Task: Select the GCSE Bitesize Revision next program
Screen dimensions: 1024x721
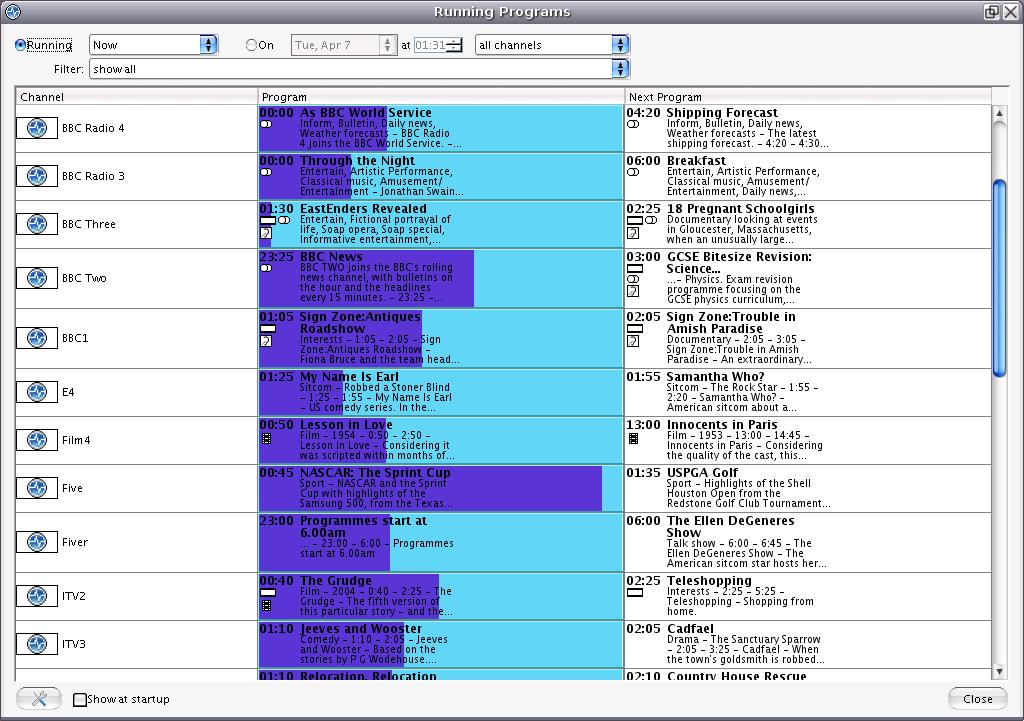Action: click(808, 278)
